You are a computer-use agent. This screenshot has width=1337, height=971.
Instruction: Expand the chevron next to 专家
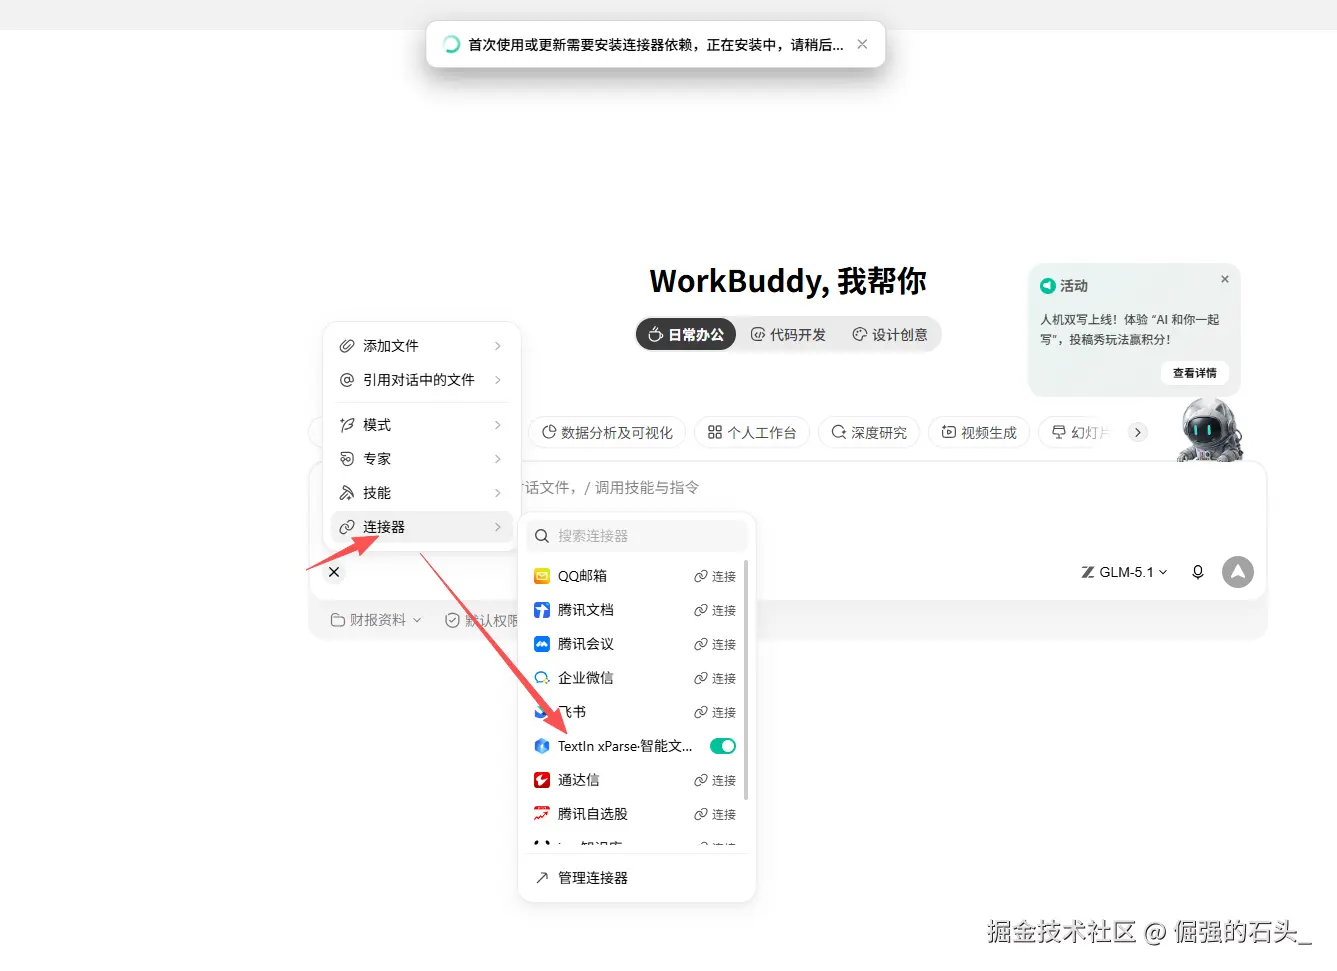(498, 459)
